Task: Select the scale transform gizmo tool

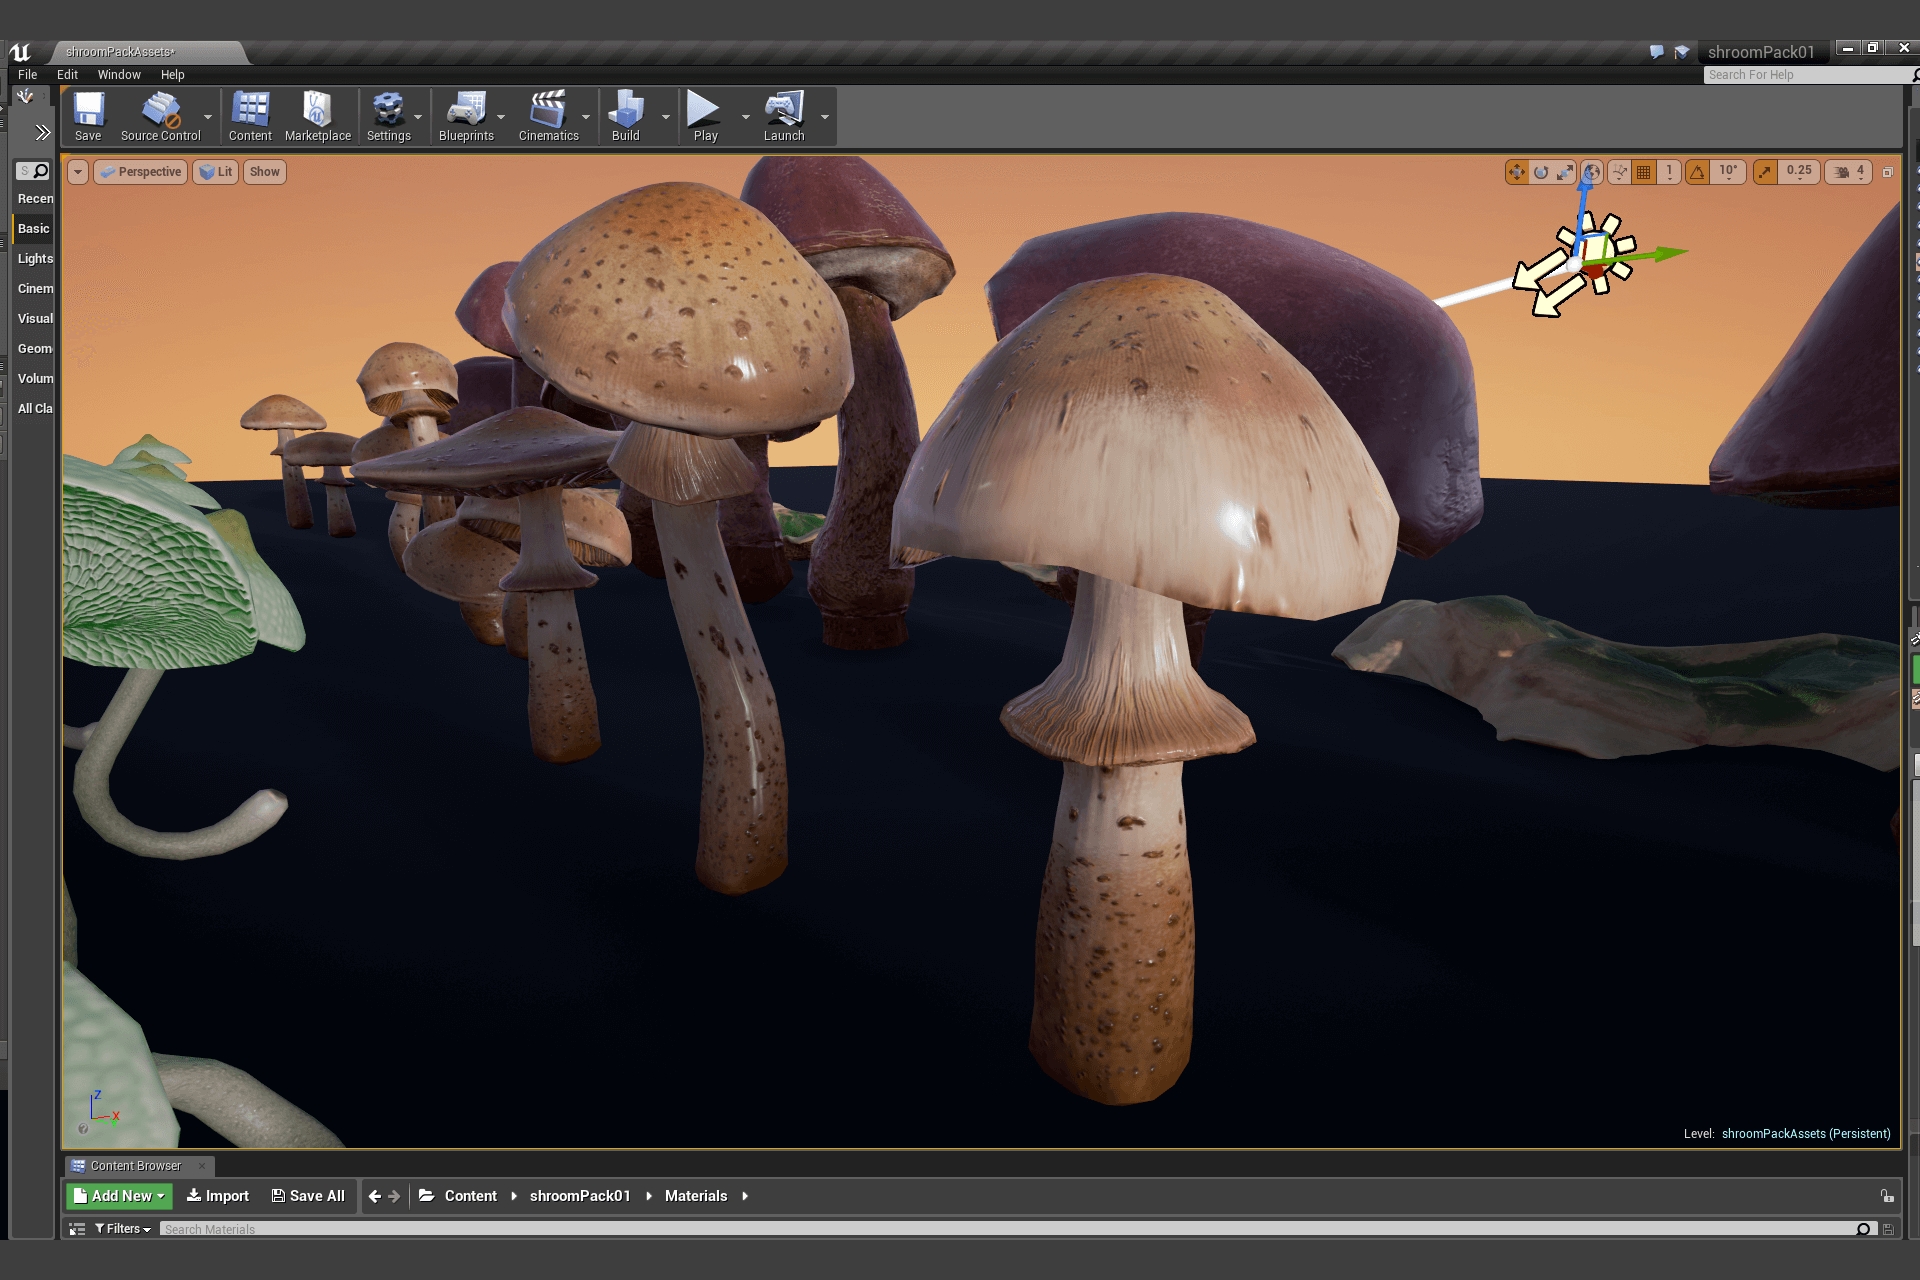Action: (1565, 172)
